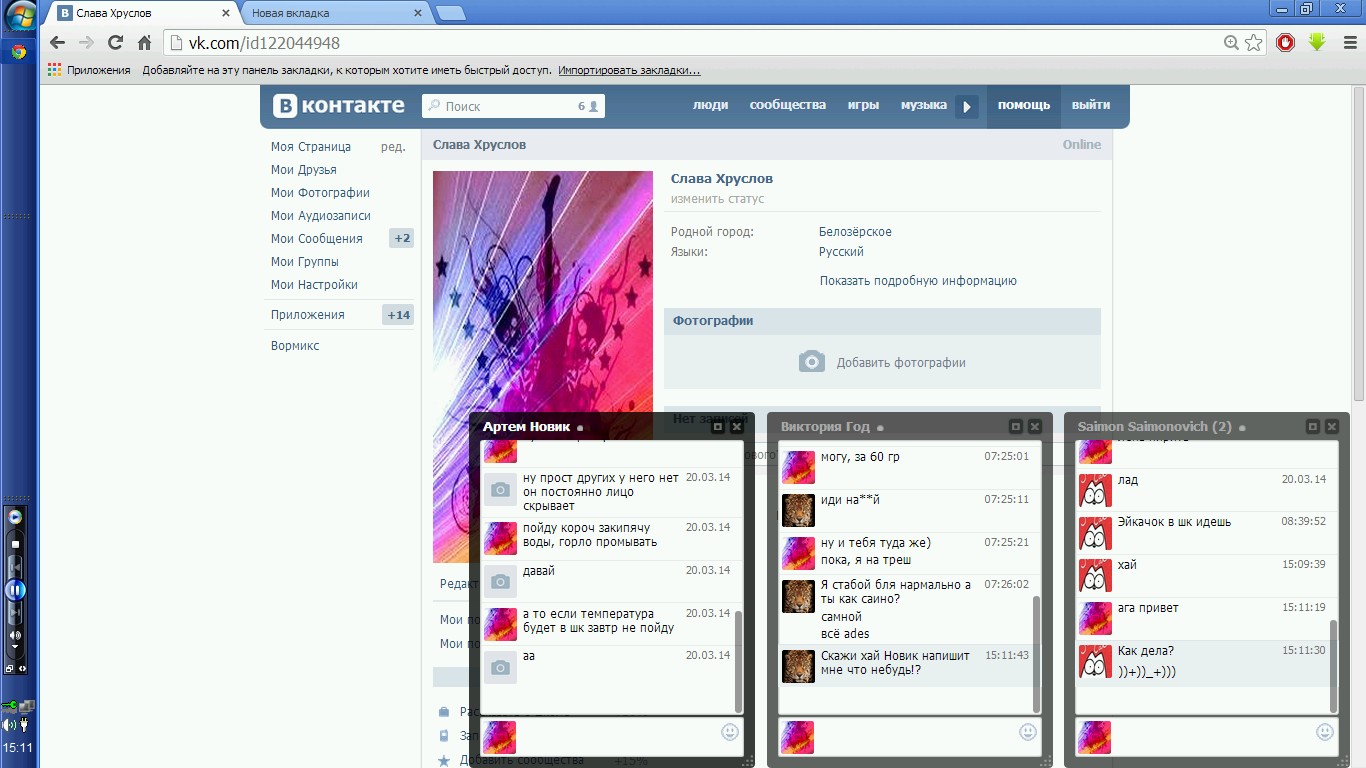Open the green download arrow extension

pyautogui.click(x=1316, y=42)
